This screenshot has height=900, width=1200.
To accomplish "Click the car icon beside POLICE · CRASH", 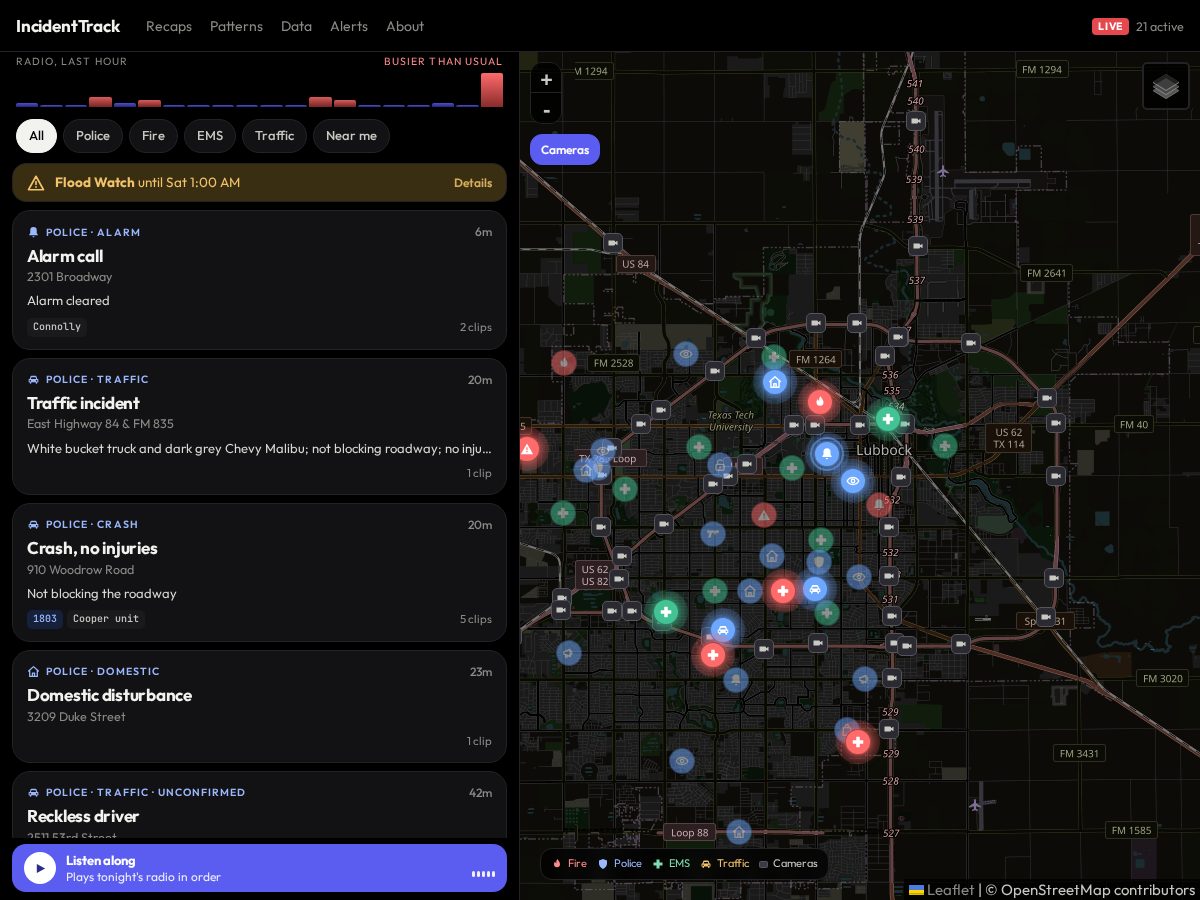I will click(34, 524).
